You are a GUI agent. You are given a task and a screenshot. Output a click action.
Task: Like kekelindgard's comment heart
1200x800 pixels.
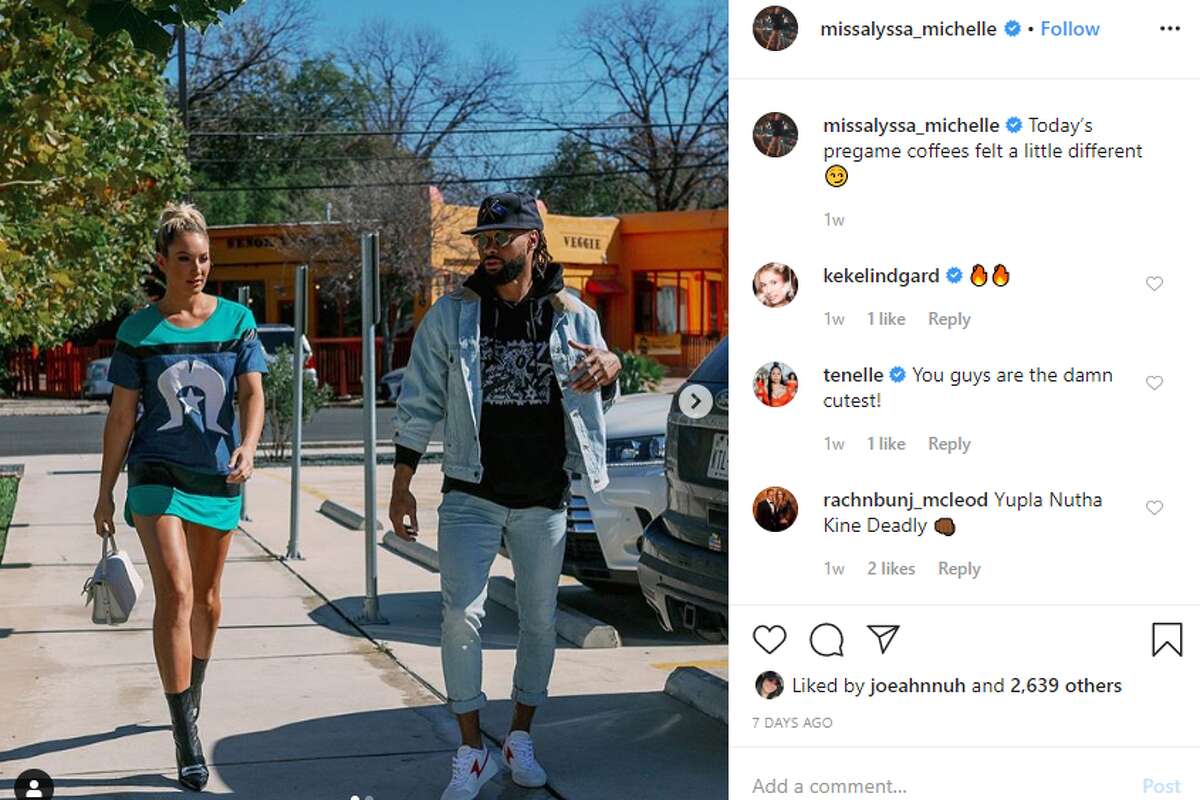tap(1154, 283)
